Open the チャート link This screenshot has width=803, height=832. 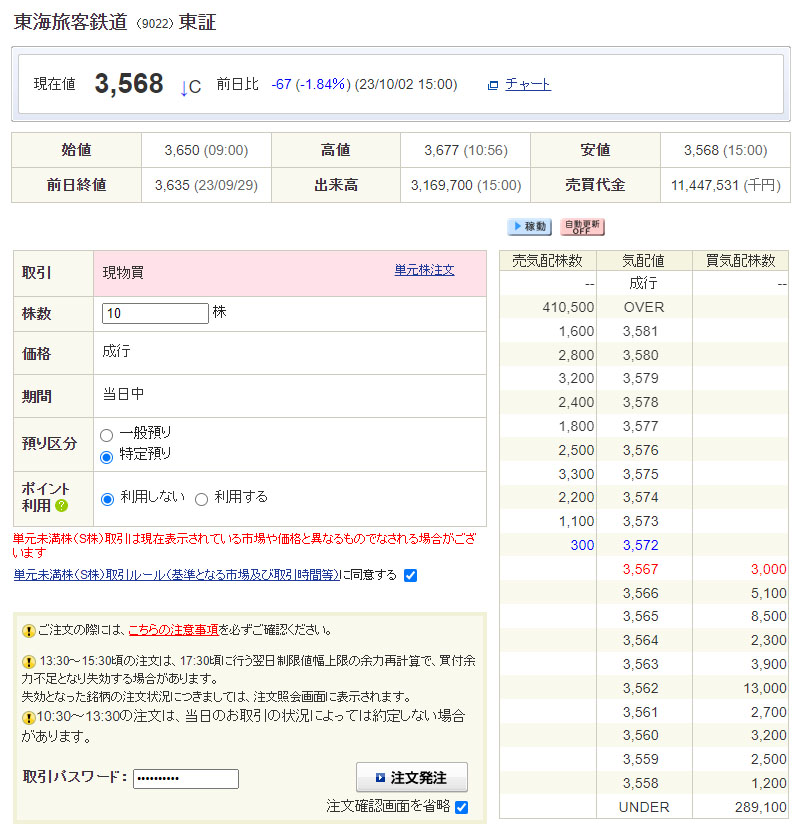(528, 85)
